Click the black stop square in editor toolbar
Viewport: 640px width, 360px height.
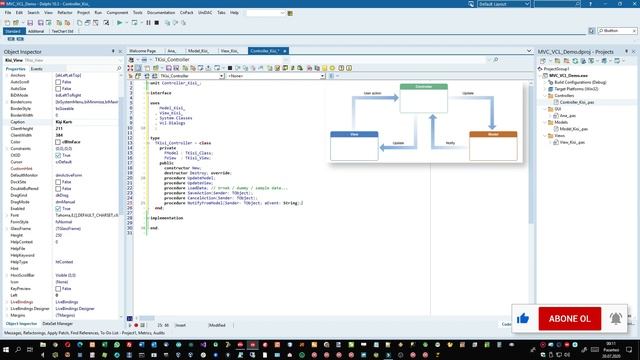[230, 68]
